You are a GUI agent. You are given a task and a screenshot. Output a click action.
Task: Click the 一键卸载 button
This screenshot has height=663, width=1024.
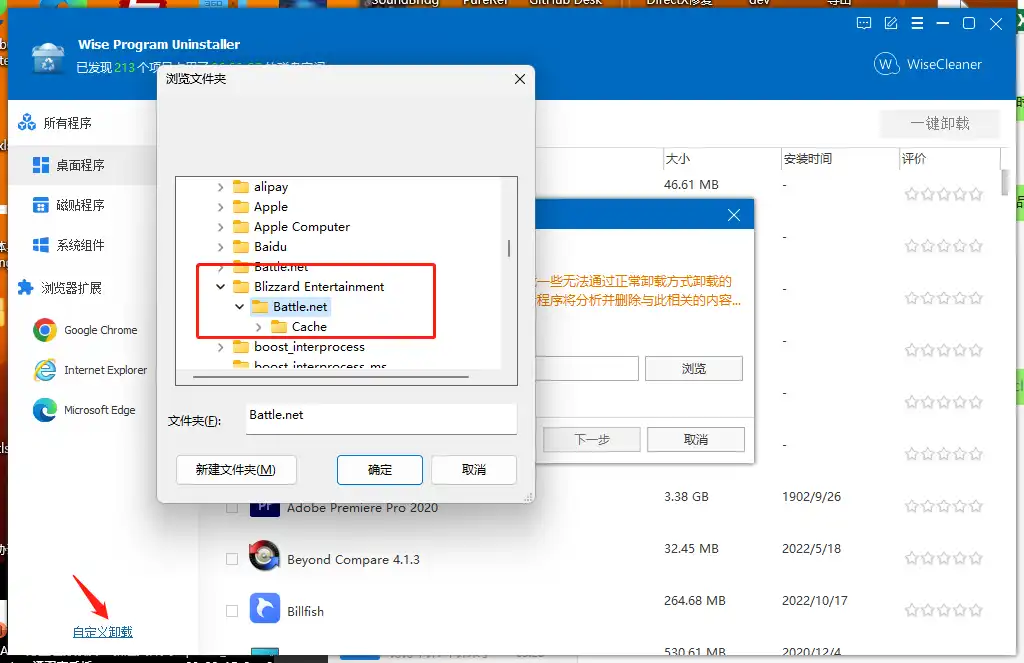tap(940, 123)
